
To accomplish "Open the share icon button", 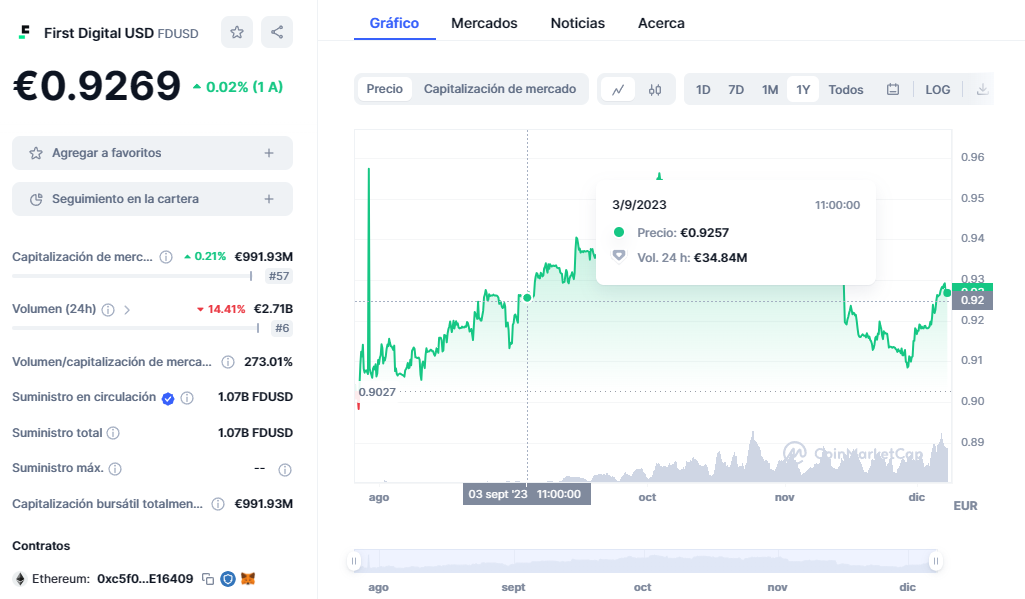I will [x=277, y=32].
